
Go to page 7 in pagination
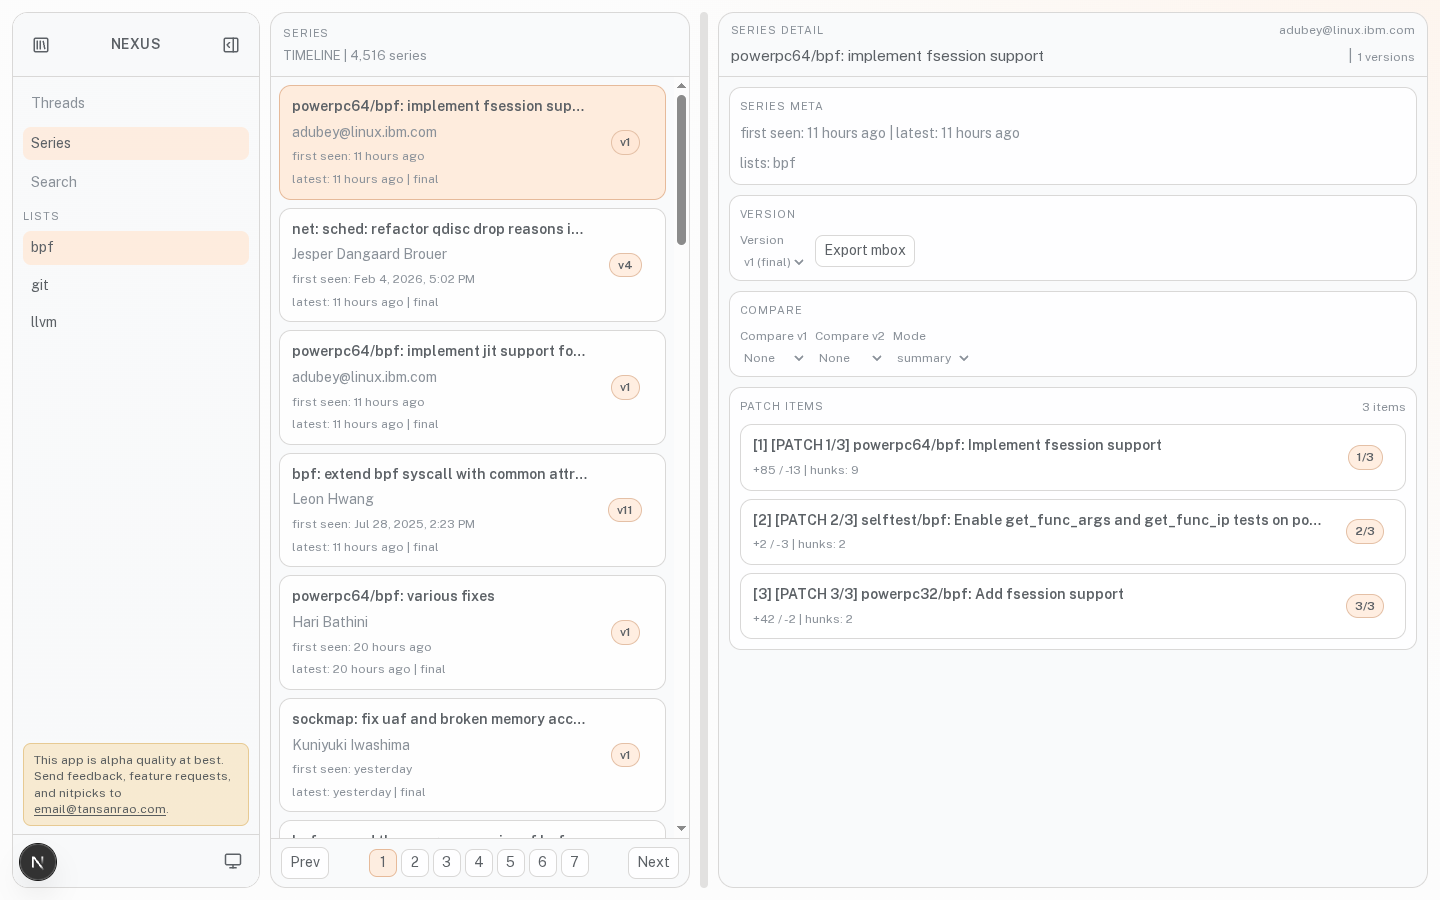pyautogui.click(x=575, y=862)
